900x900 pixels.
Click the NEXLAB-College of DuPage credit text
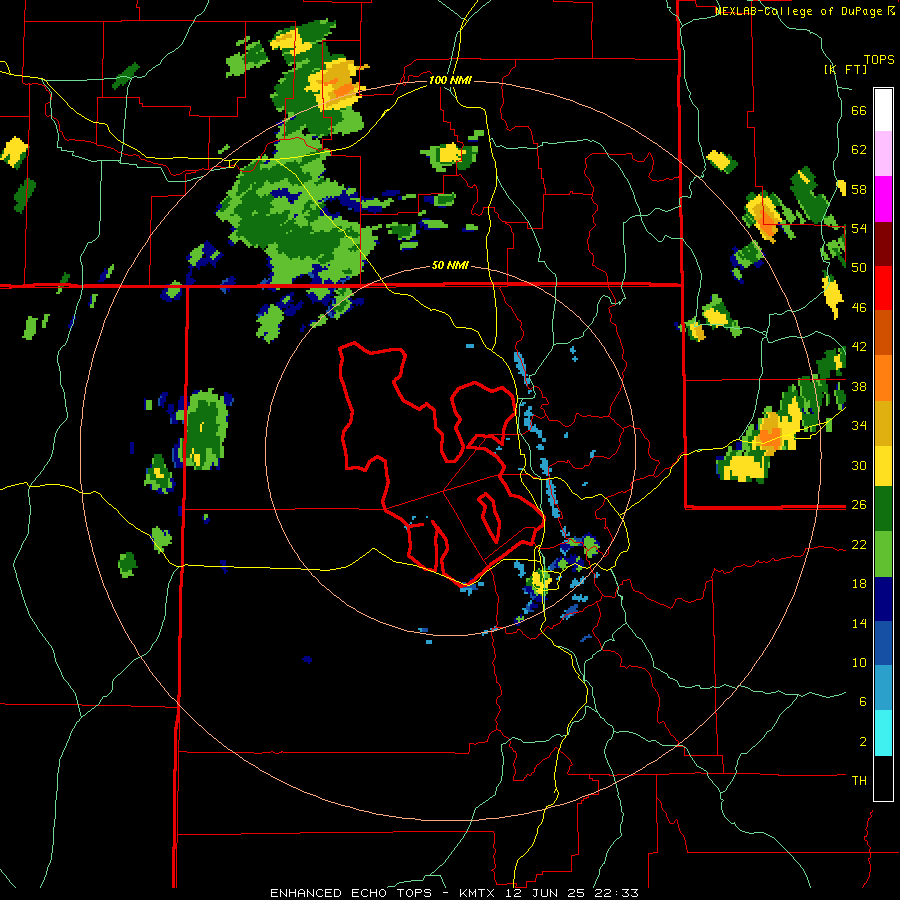(804, 11)
